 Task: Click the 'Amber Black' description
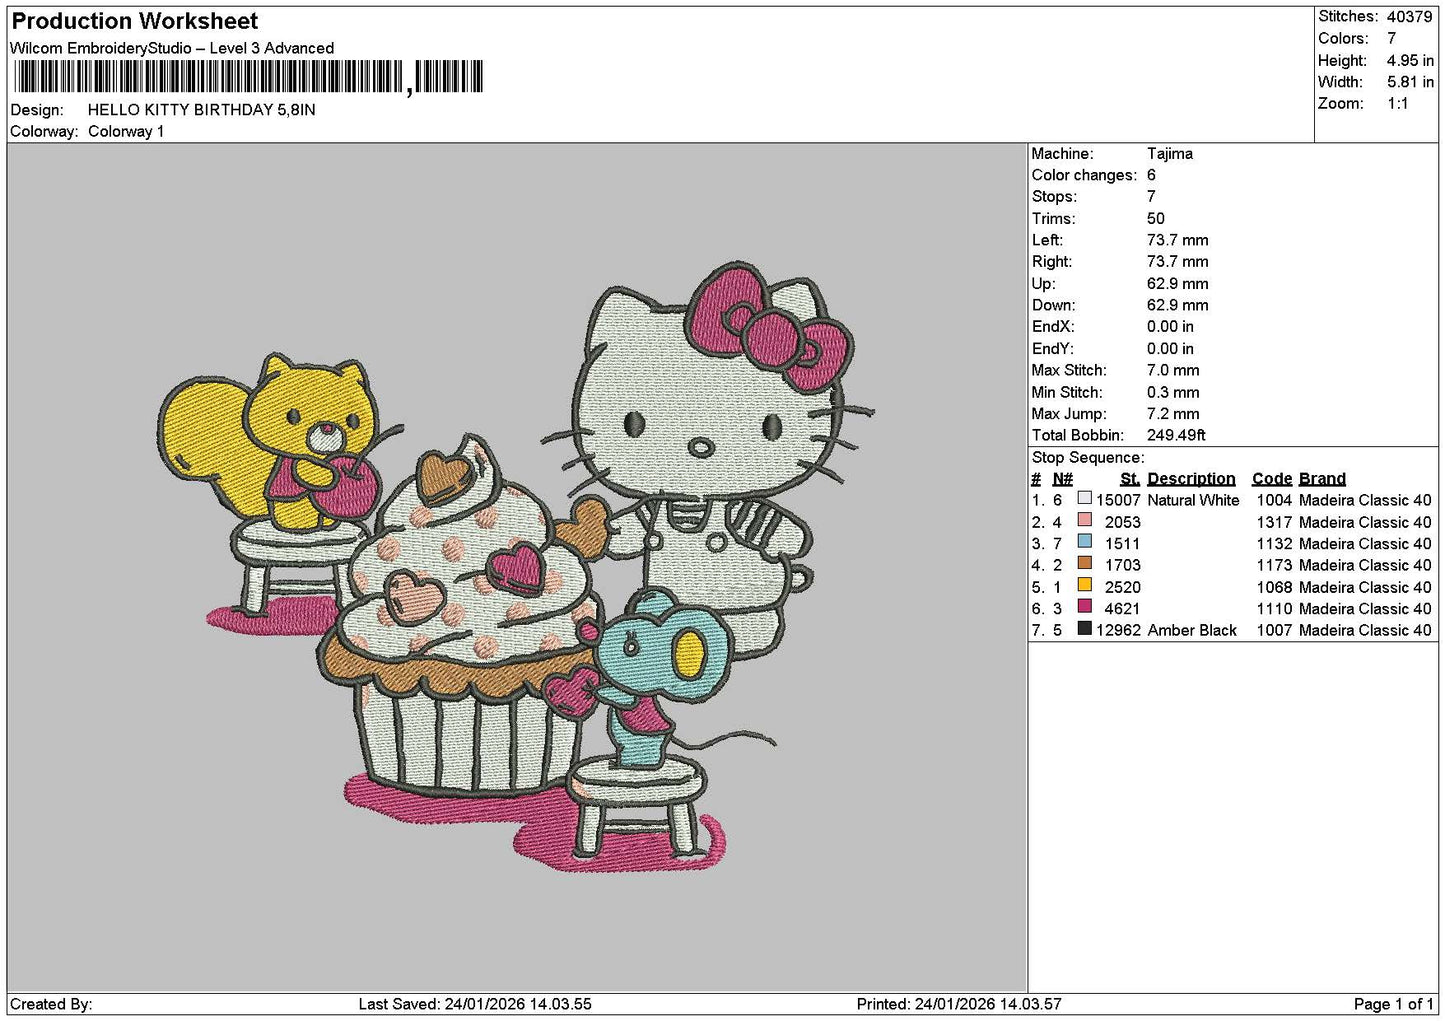(x=1192, y=630)
